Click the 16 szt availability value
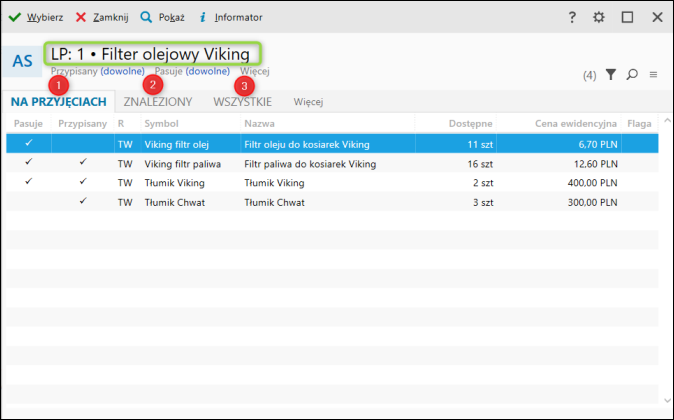The height and width of the screenshot is (420, 674). (x=480, y=164)
